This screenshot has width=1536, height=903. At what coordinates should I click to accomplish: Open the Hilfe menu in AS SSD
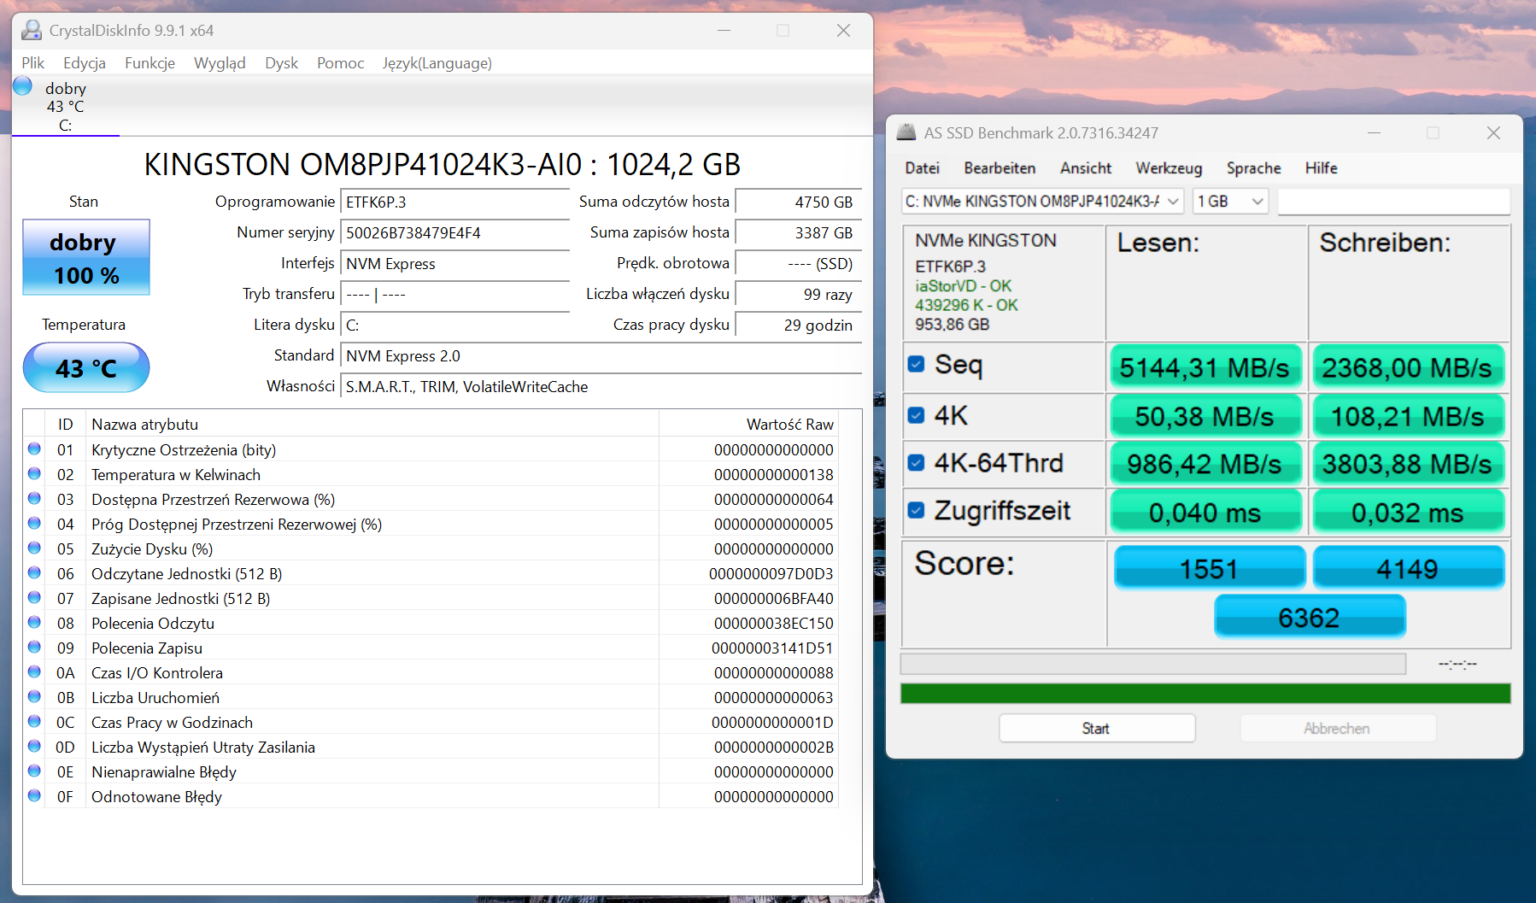[x=1320, y=168]
